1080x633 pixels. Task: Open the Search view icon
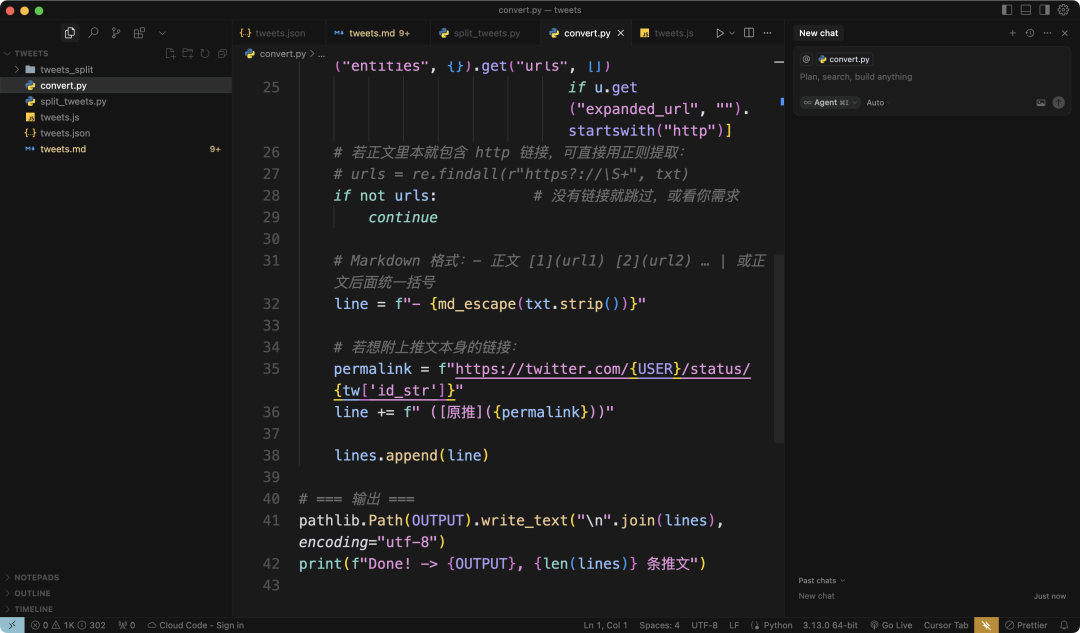click(93, 33)
